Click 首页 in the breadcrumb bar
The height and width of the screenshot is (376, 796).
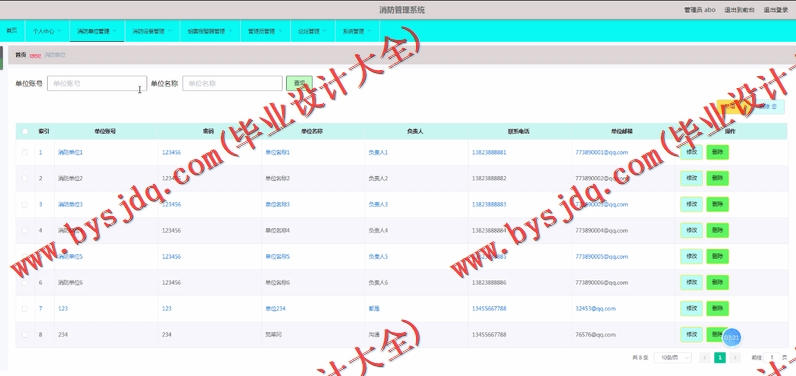pyautogui.click(x=20, y=55)
